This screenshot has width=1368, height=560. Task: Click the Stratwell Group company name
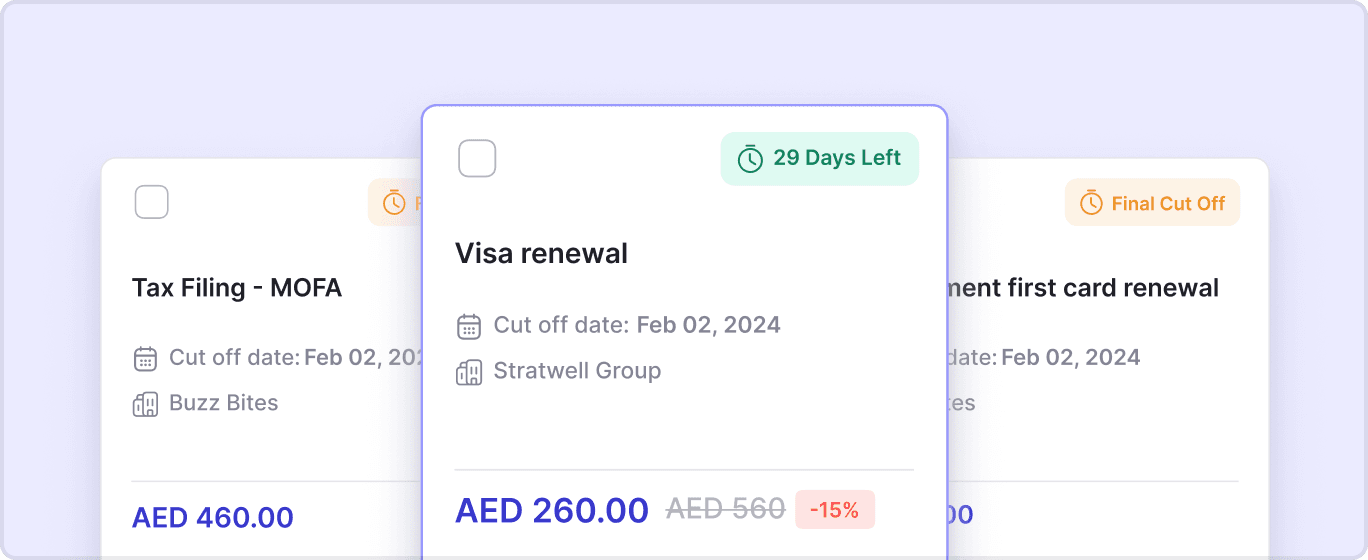(577, 371)
